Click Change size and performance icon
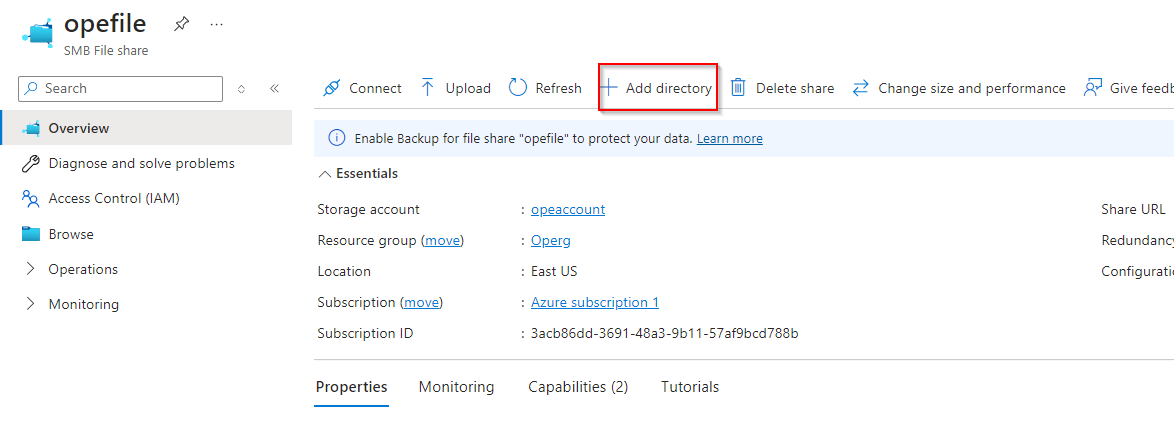 pyautogui.click(x=860, y=88)
